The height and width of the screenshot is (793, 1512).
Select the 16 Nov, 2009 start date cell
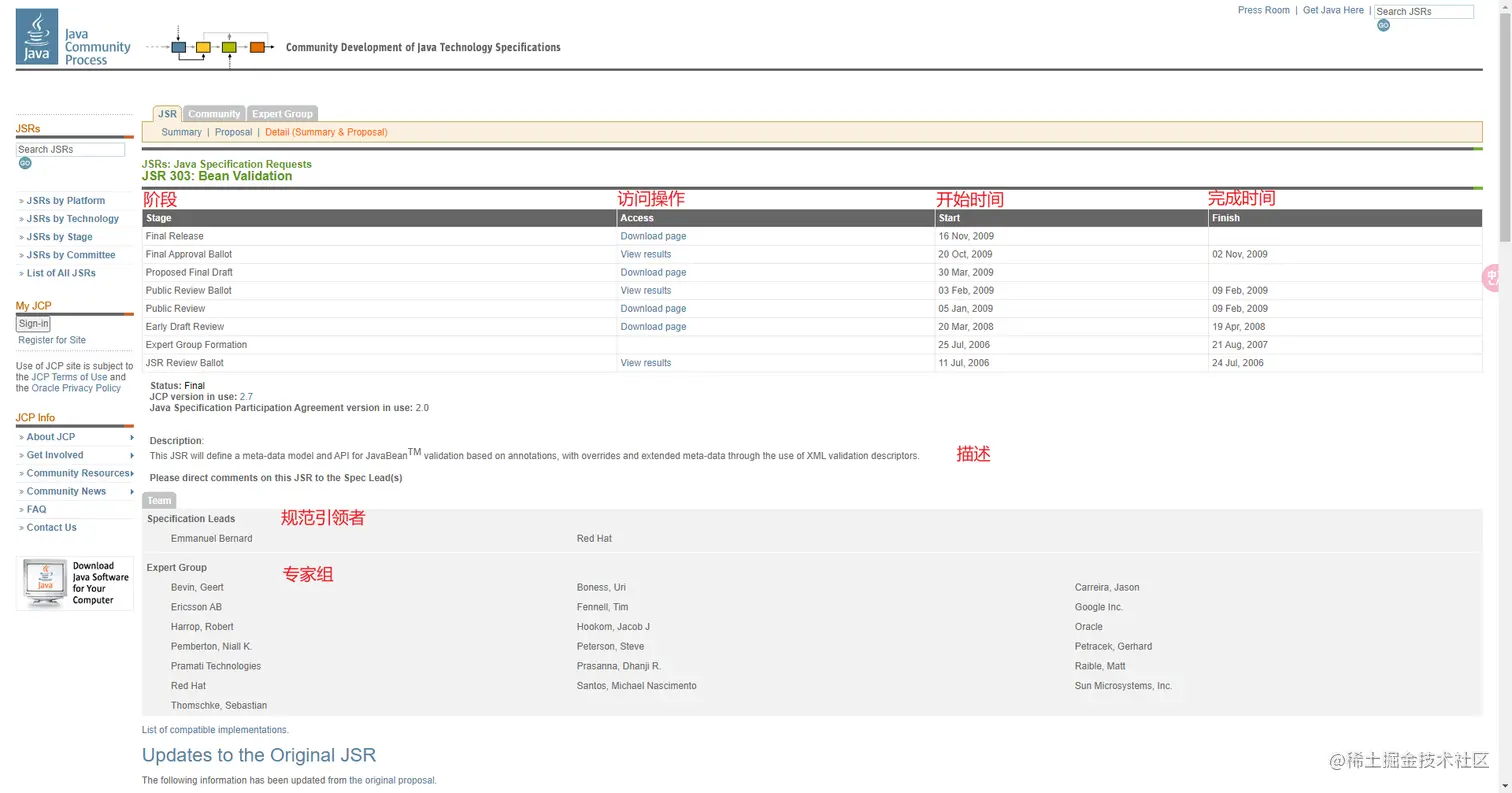[965, 236]
